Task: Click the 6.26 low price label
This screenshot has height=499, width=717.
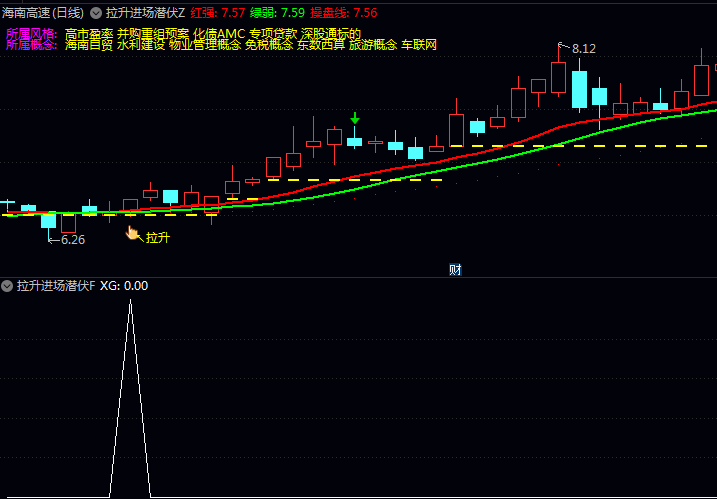Action: (73, 240)
